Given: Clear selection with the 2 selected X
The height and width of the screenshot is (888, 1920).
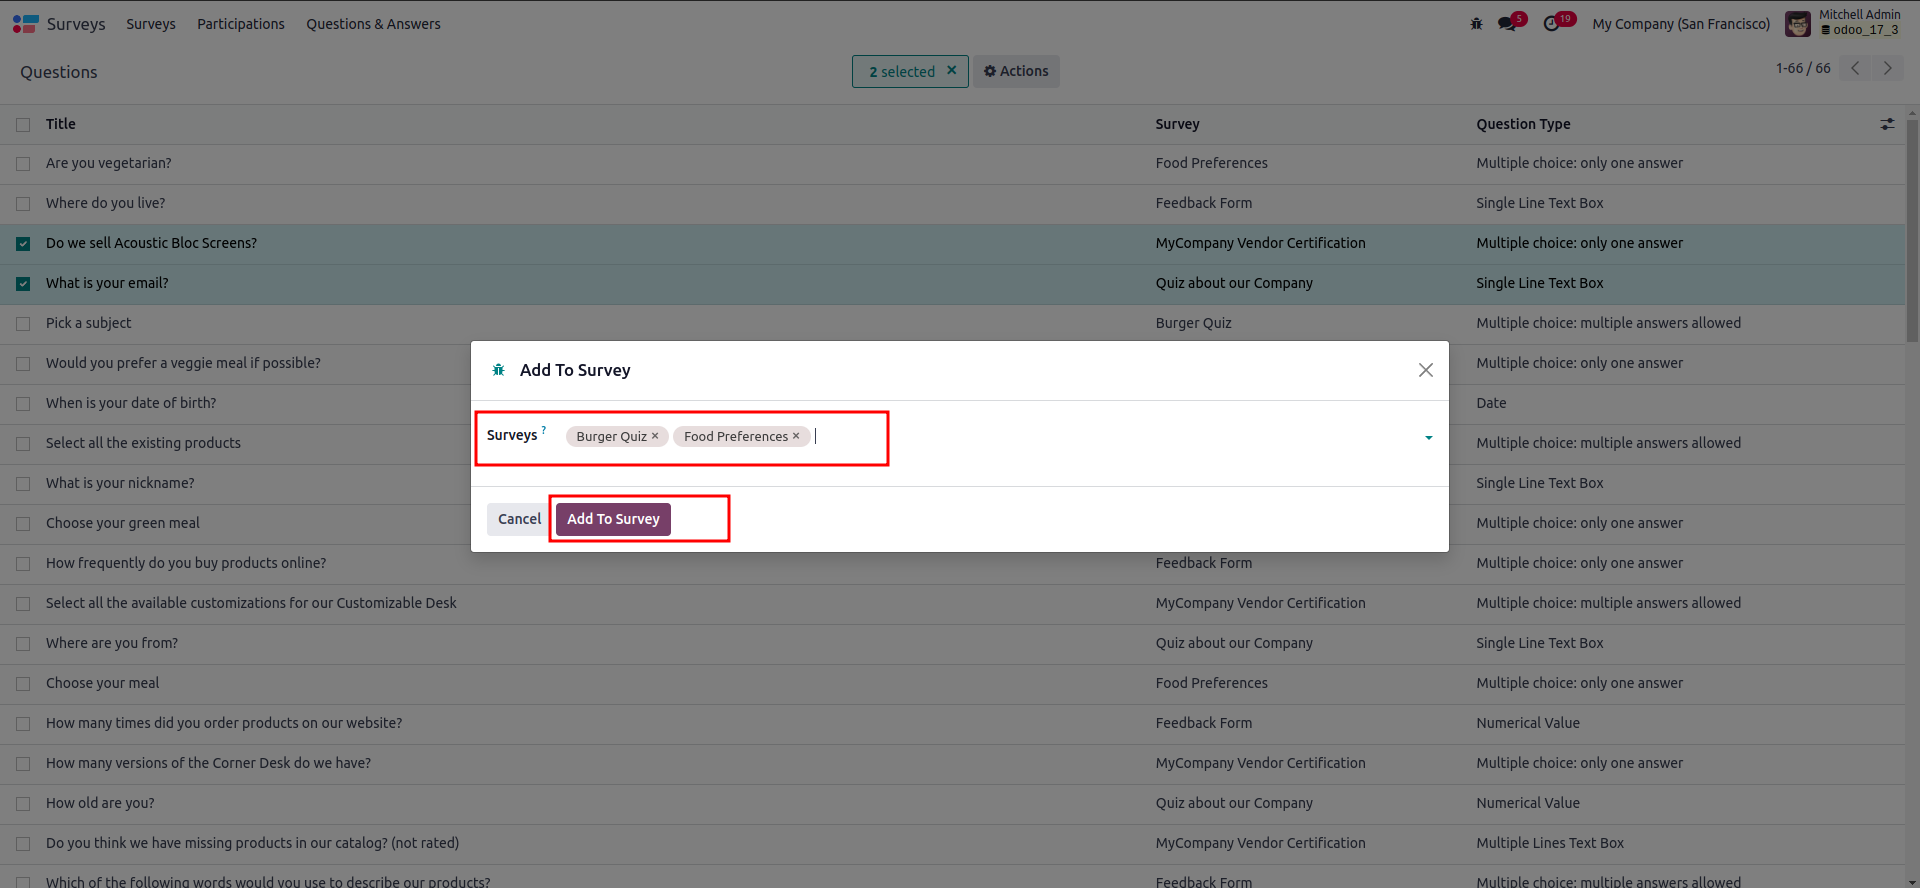Looking at the screenshot, I should [x=952, y=71].
